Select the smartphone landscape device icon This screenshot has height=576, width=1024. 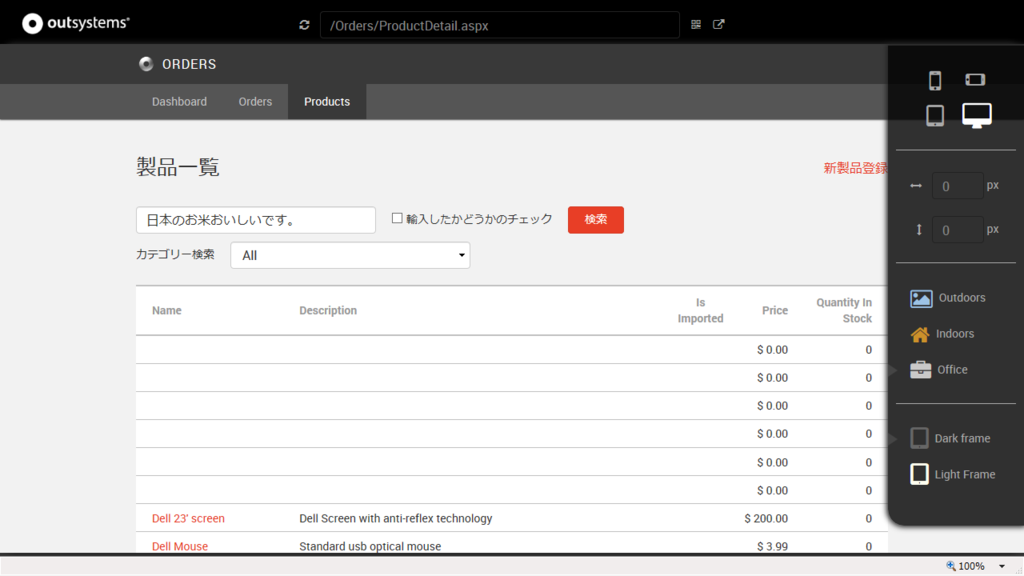[x=975, y=80]
